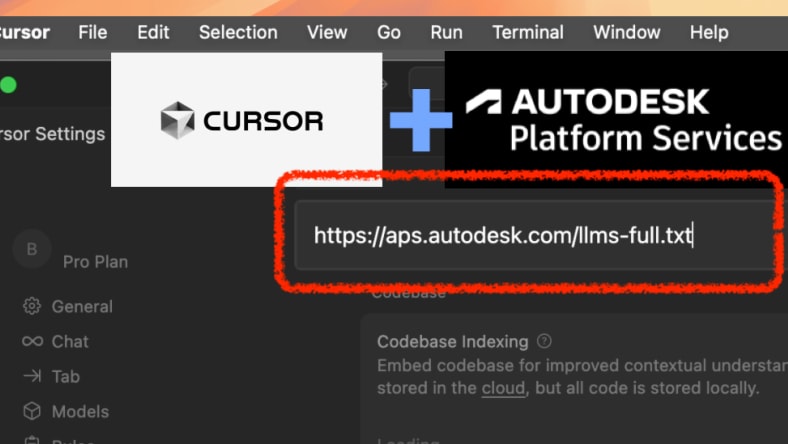Click the B account avatar
The height and width of the screenshot is (444, 788).
tap(31, 249)
